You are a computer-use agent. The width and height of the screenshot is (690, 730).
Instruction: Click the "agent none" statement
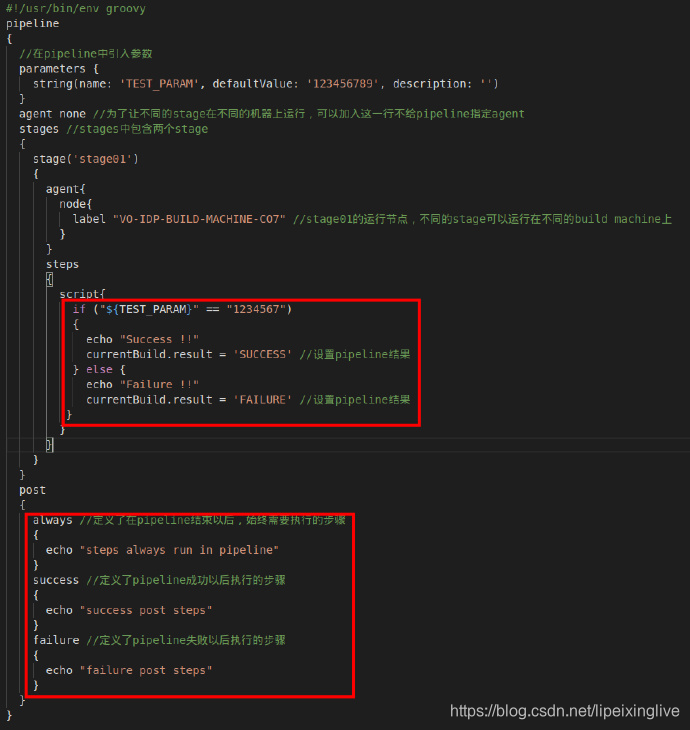pyautogui.click(x=53, y=114)
